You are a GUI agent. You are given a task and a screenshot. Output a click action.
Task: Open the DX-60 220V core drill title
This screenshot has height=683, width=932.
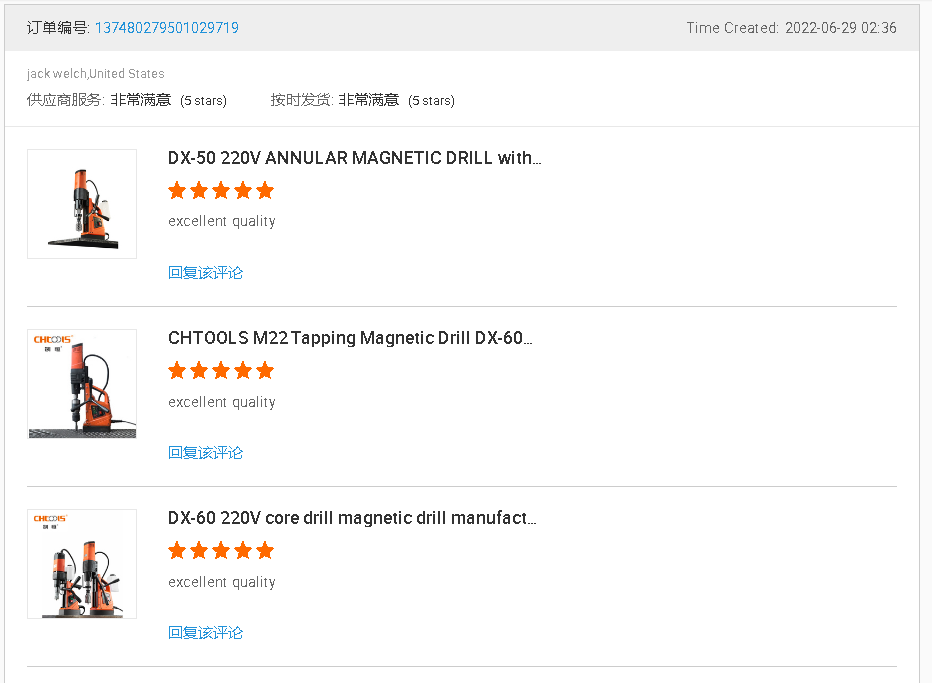[352, 518]
